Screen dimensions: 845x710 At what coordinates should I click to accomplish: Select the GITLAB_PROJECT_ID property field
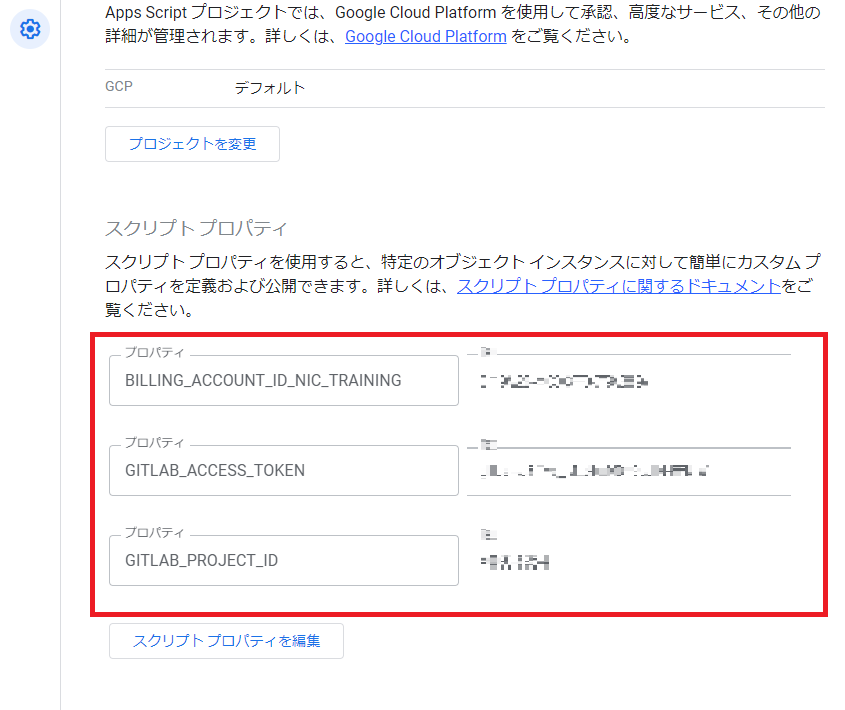click(x=284, y=560)
